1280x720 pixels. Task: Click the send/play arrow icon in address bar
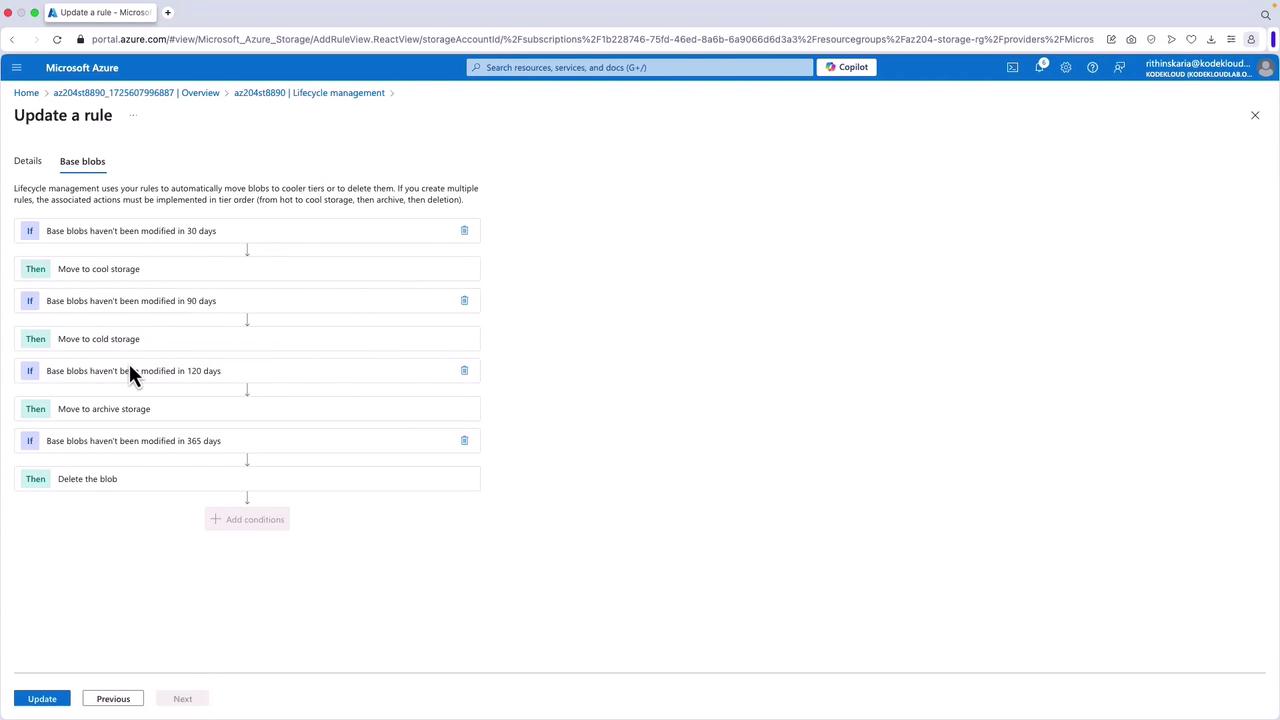point(1171,39)
